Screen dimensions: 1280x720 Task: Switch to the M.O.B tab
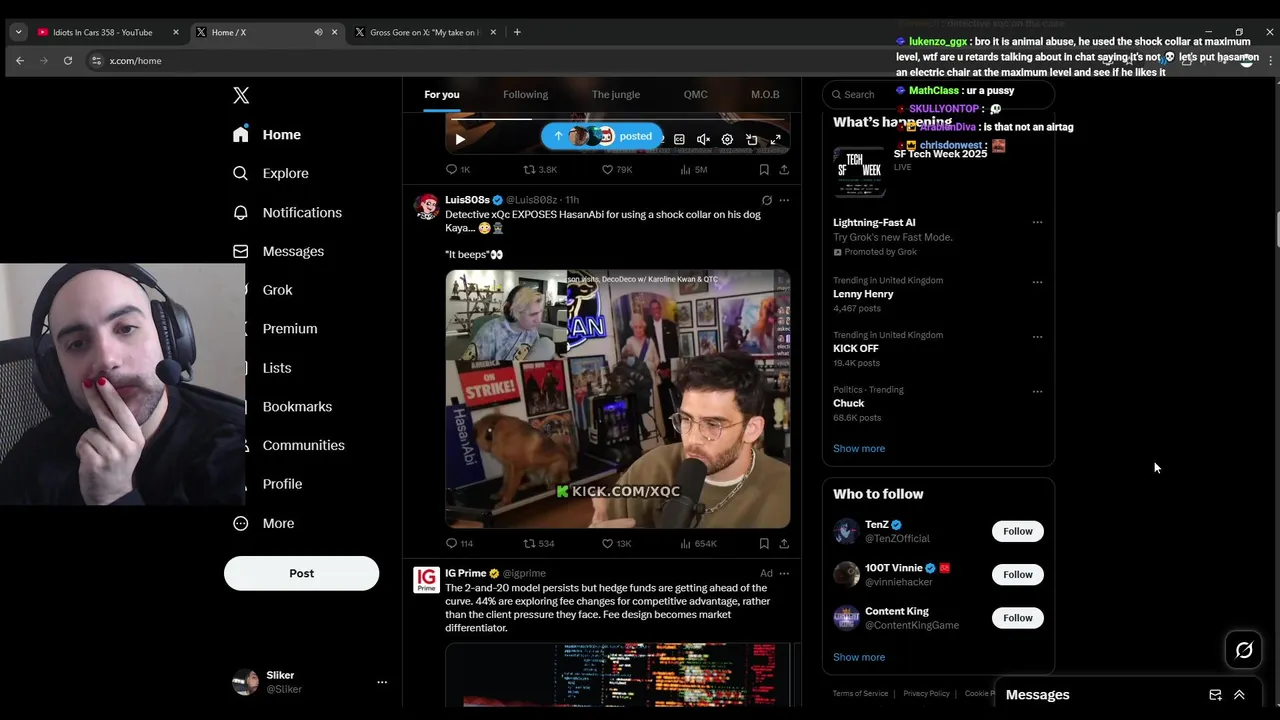765,95
